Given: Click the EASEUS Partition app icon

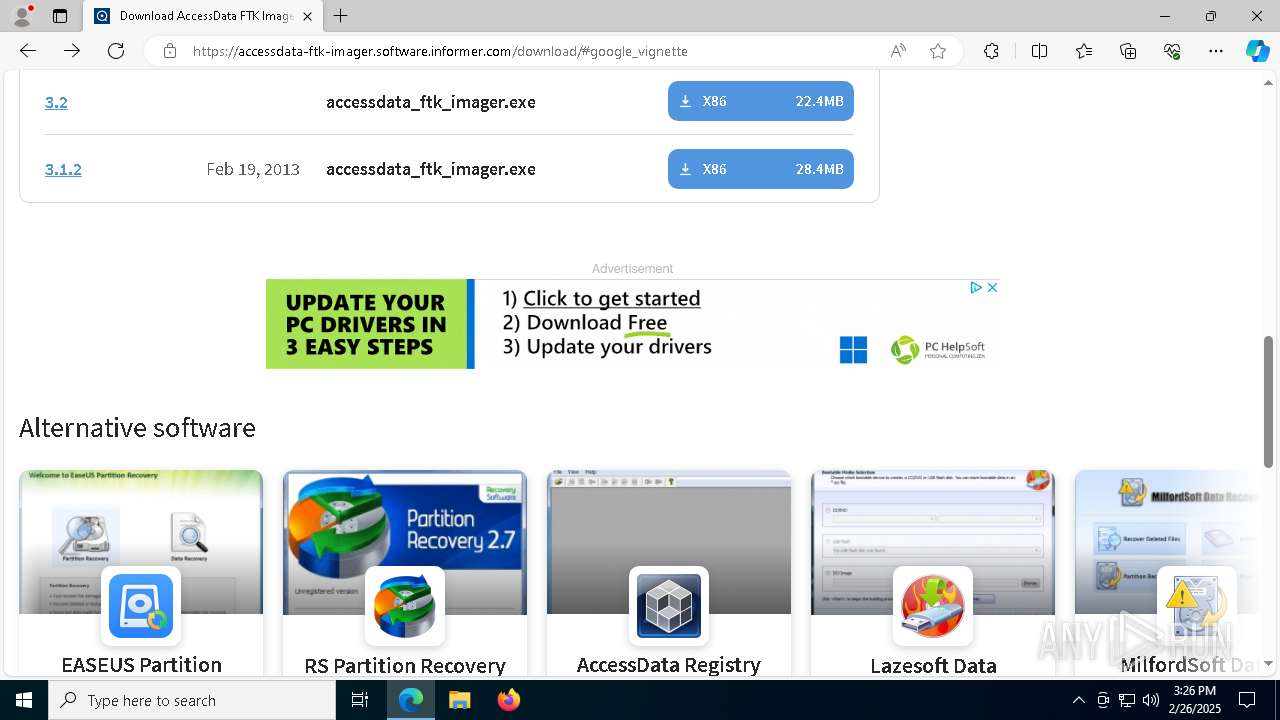Looking at the screenshot, I should (141, 606).
